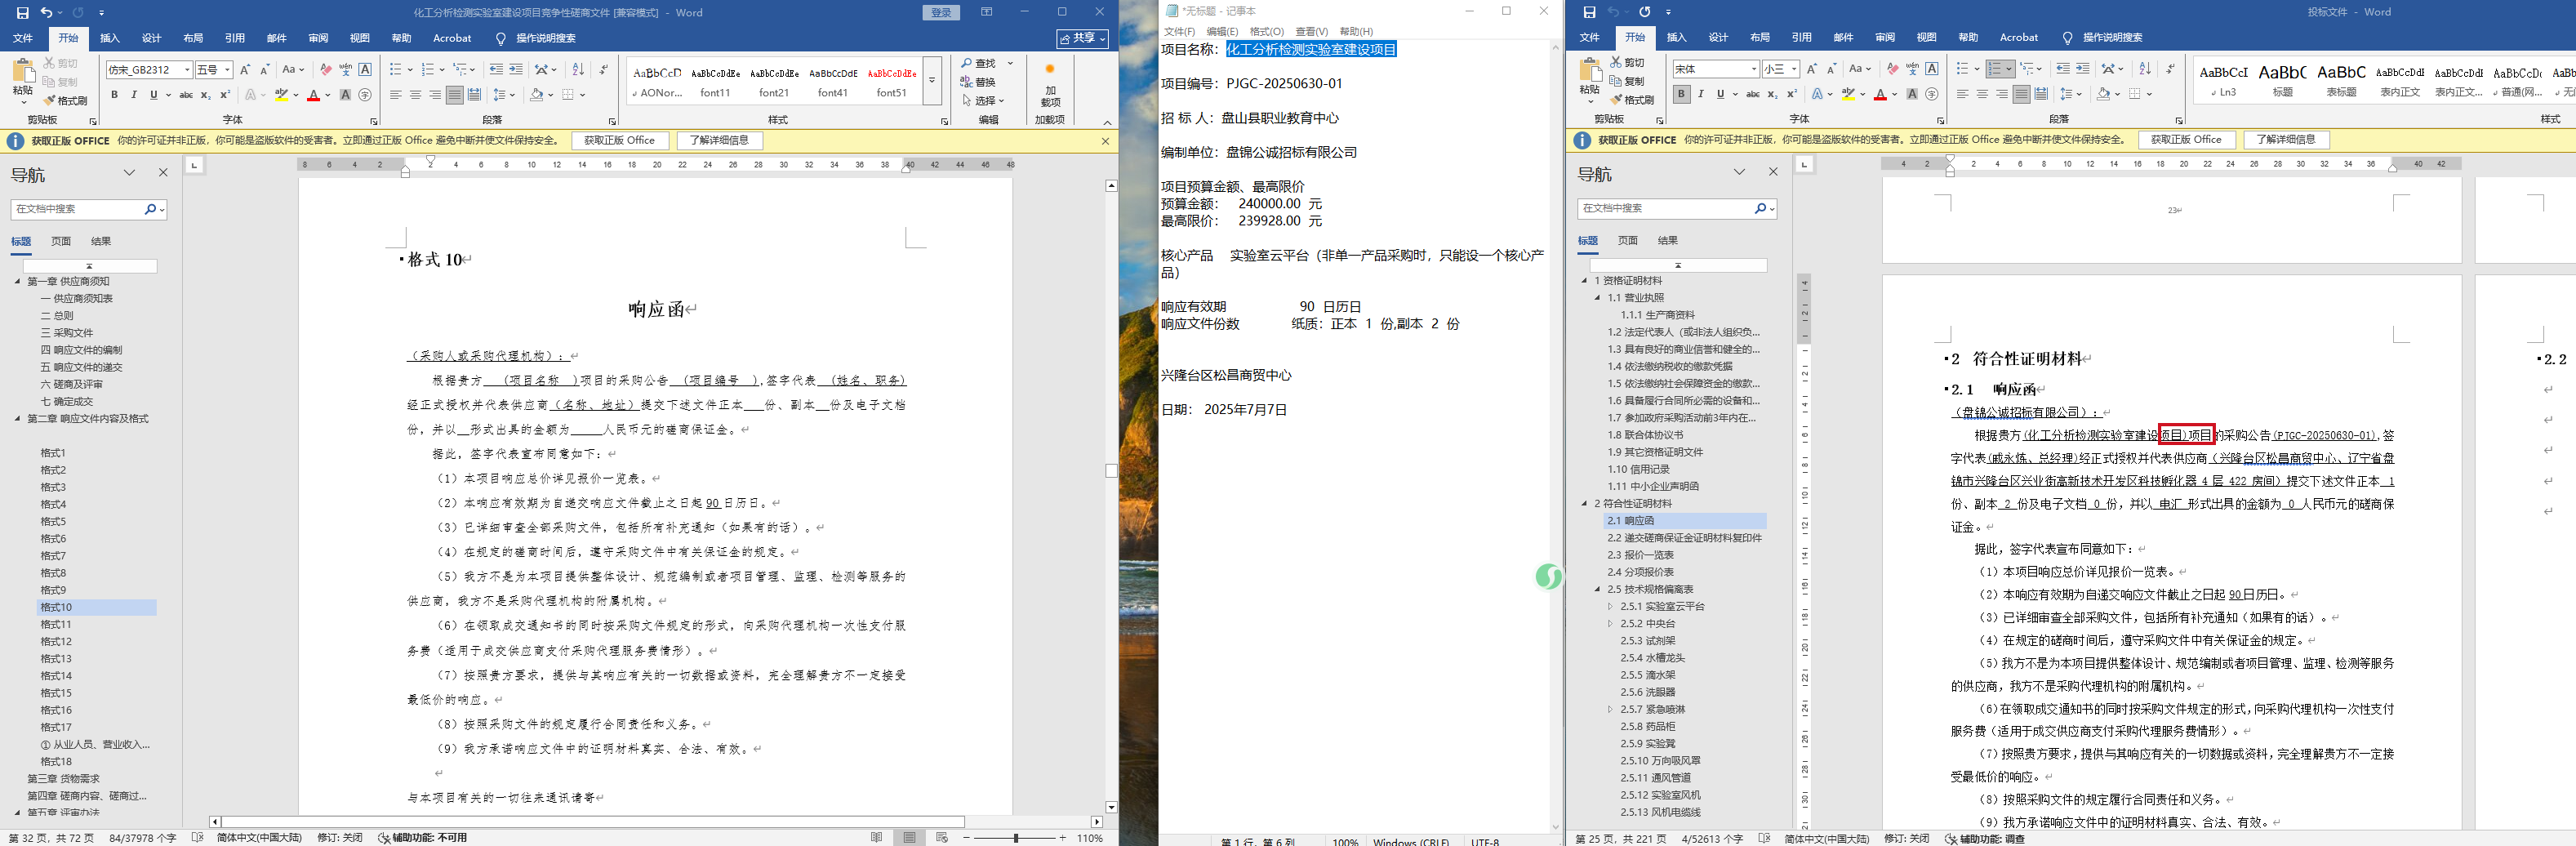Toggle Underline in right Word window ribbon
The width and height of the screenshot is (2576, 846).
pos(1720,94)
